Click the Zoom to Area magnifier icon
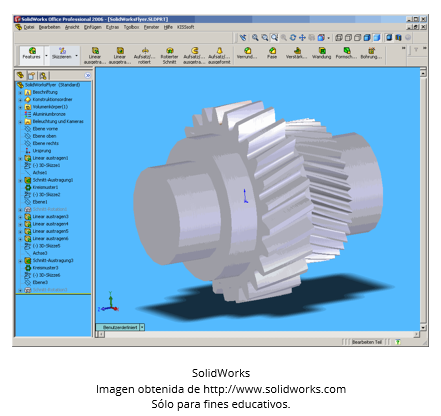441x416 pixels. (265, 38)
